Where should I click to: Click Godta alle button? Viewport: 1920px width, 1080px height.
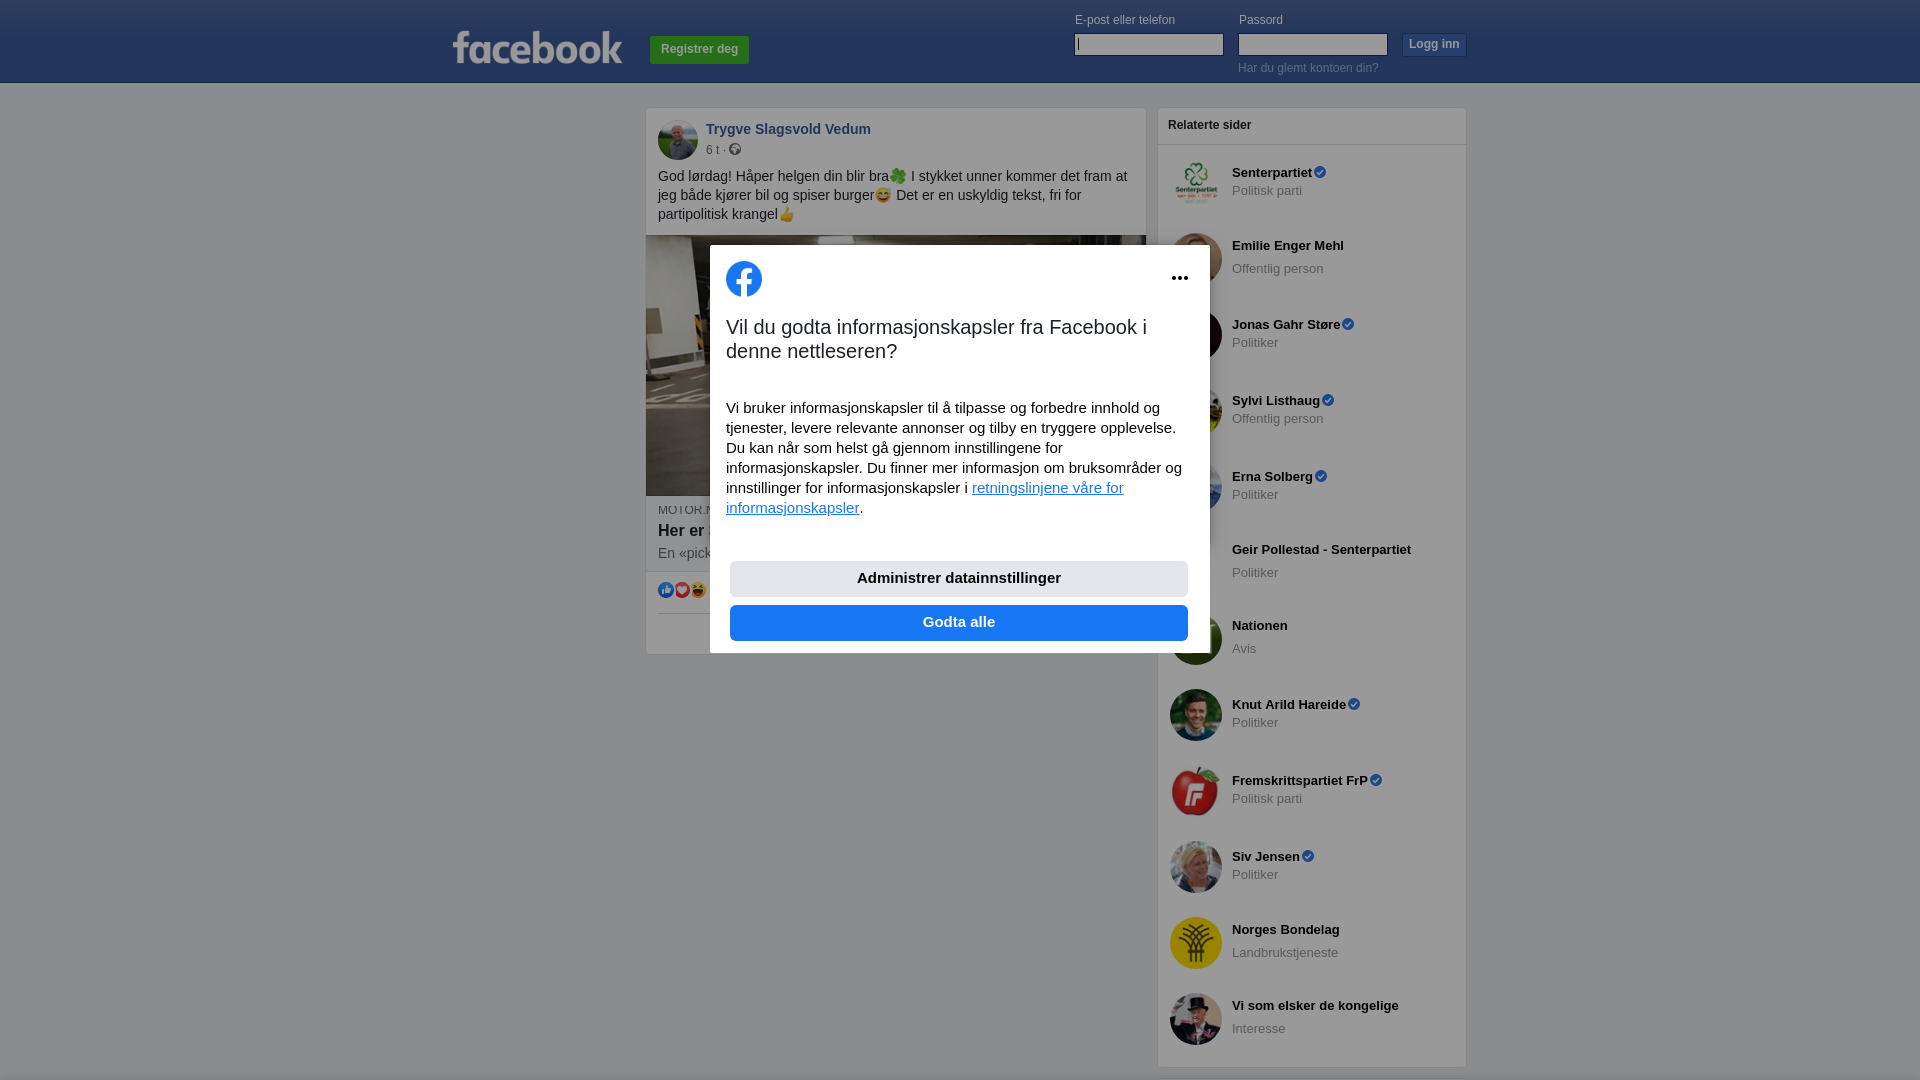click(x=959, y=623)
